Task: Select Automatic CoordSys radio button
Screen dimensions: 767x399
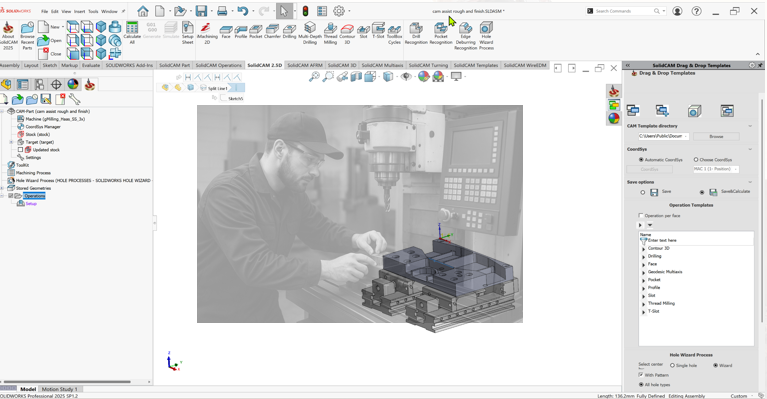Action: click(x=641, y=160)
